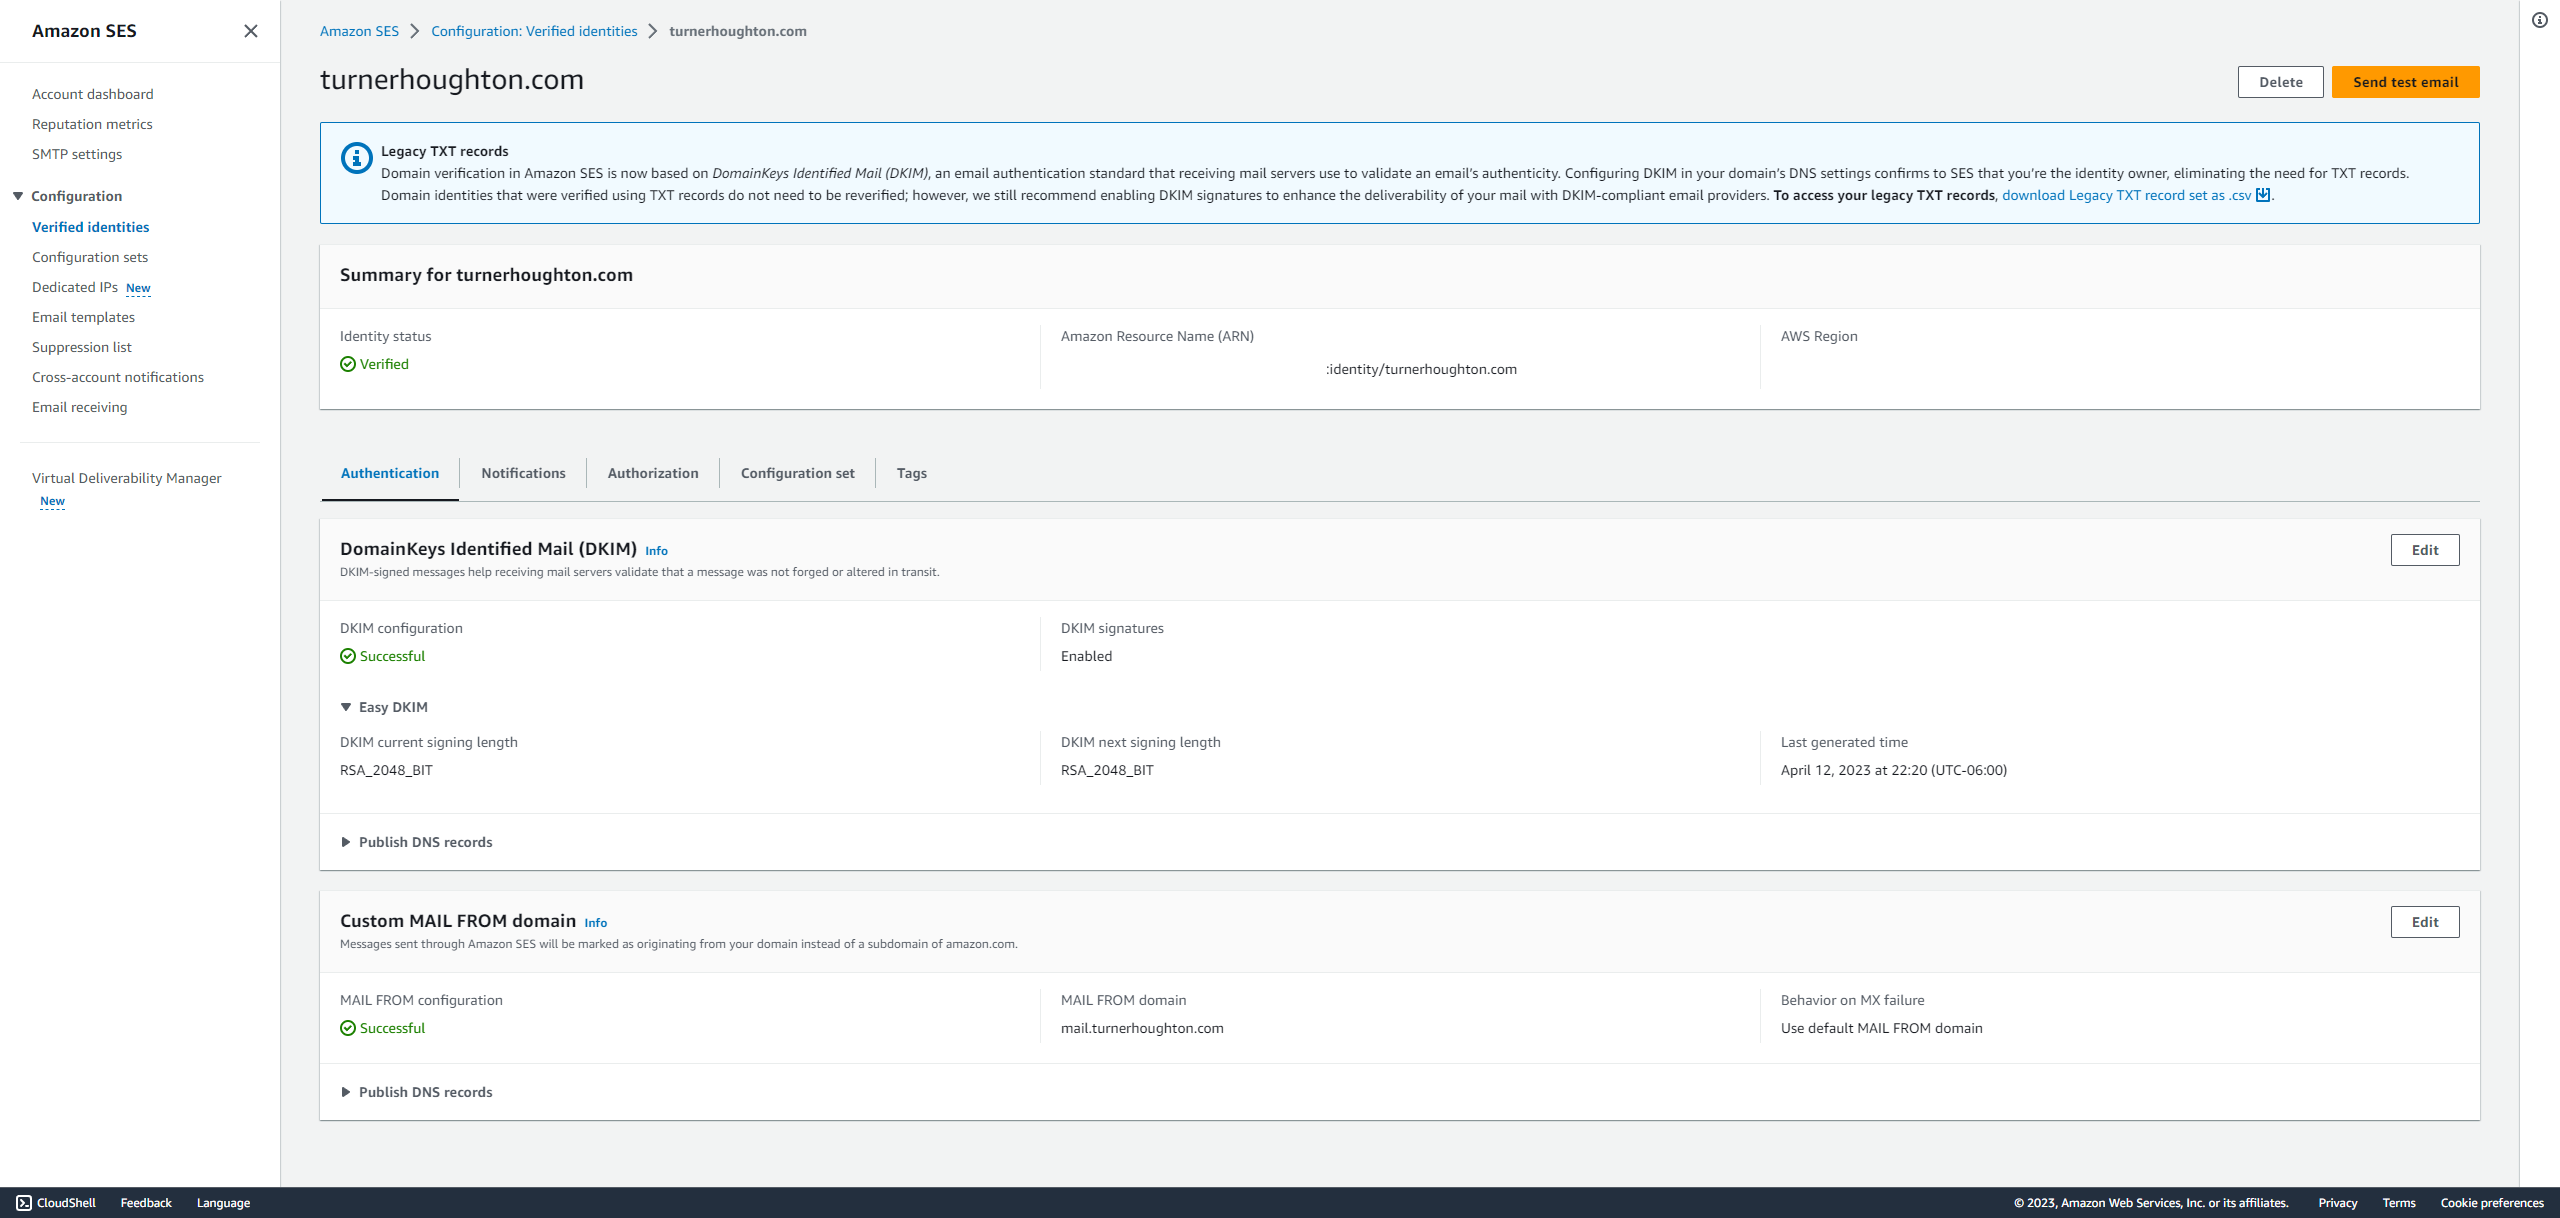Open Cookie preferences in footer
The width and height of the screenshot is (2560, 1218).
coord(2492,1203)
